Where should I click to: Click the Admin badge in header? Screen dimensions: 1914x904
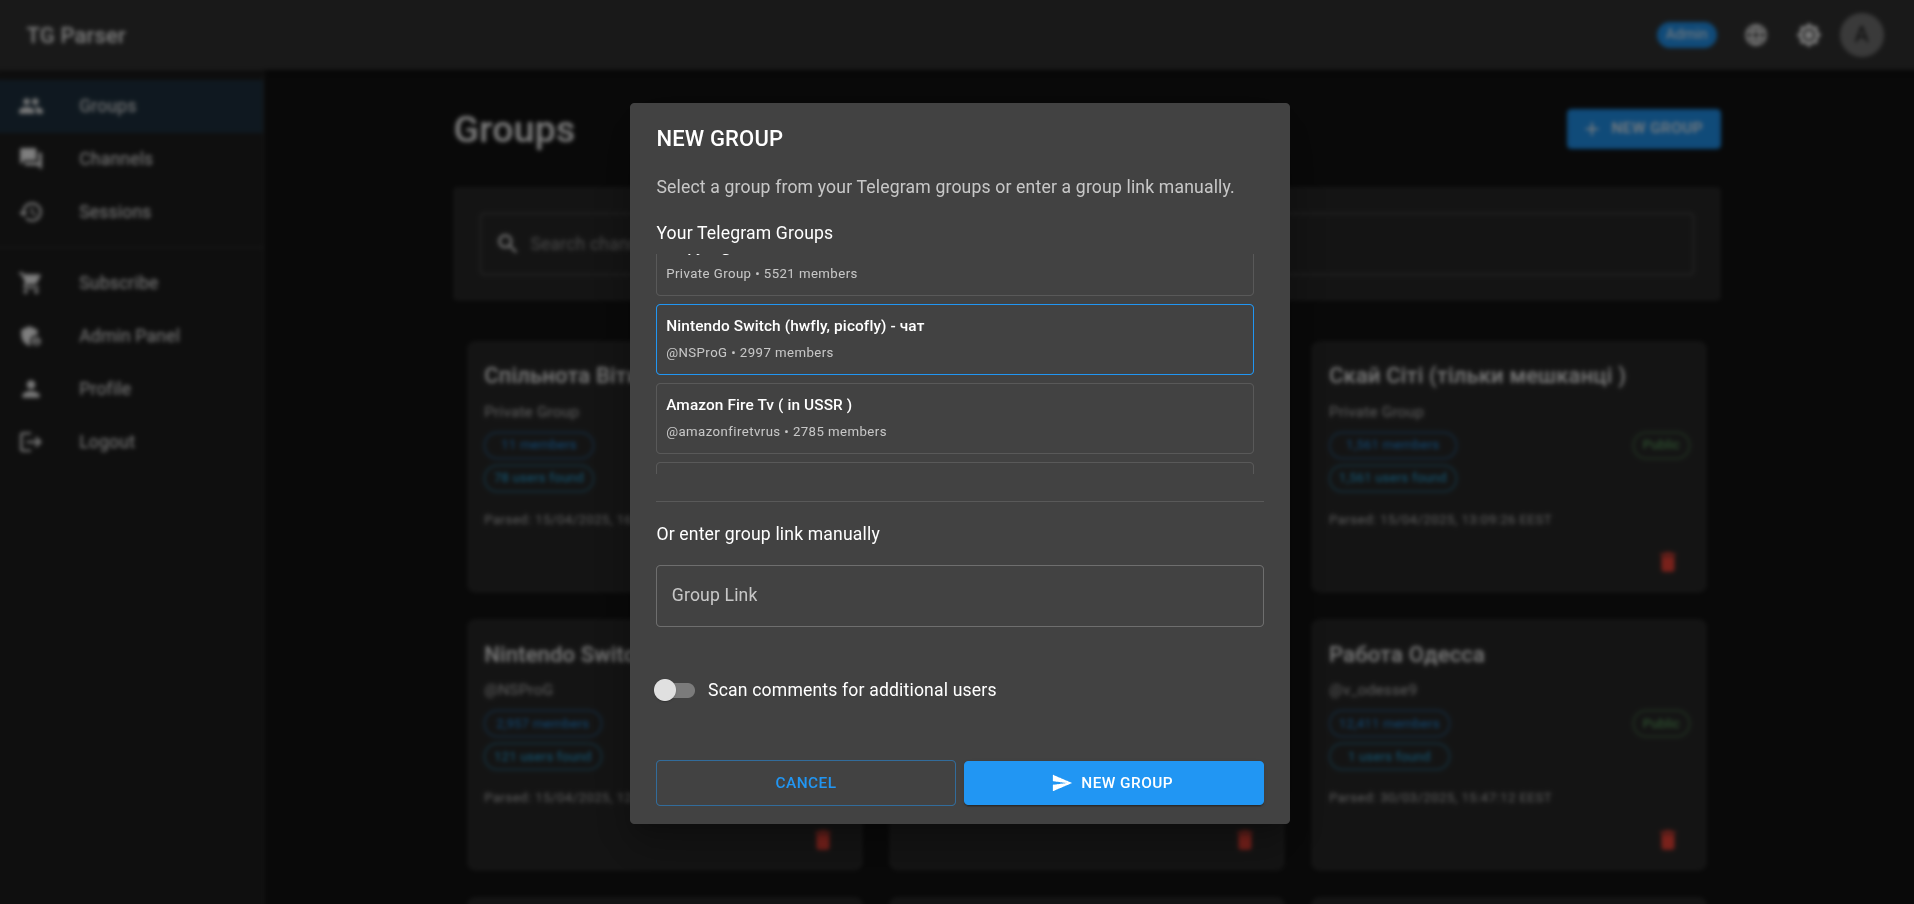coord(1687,35)
